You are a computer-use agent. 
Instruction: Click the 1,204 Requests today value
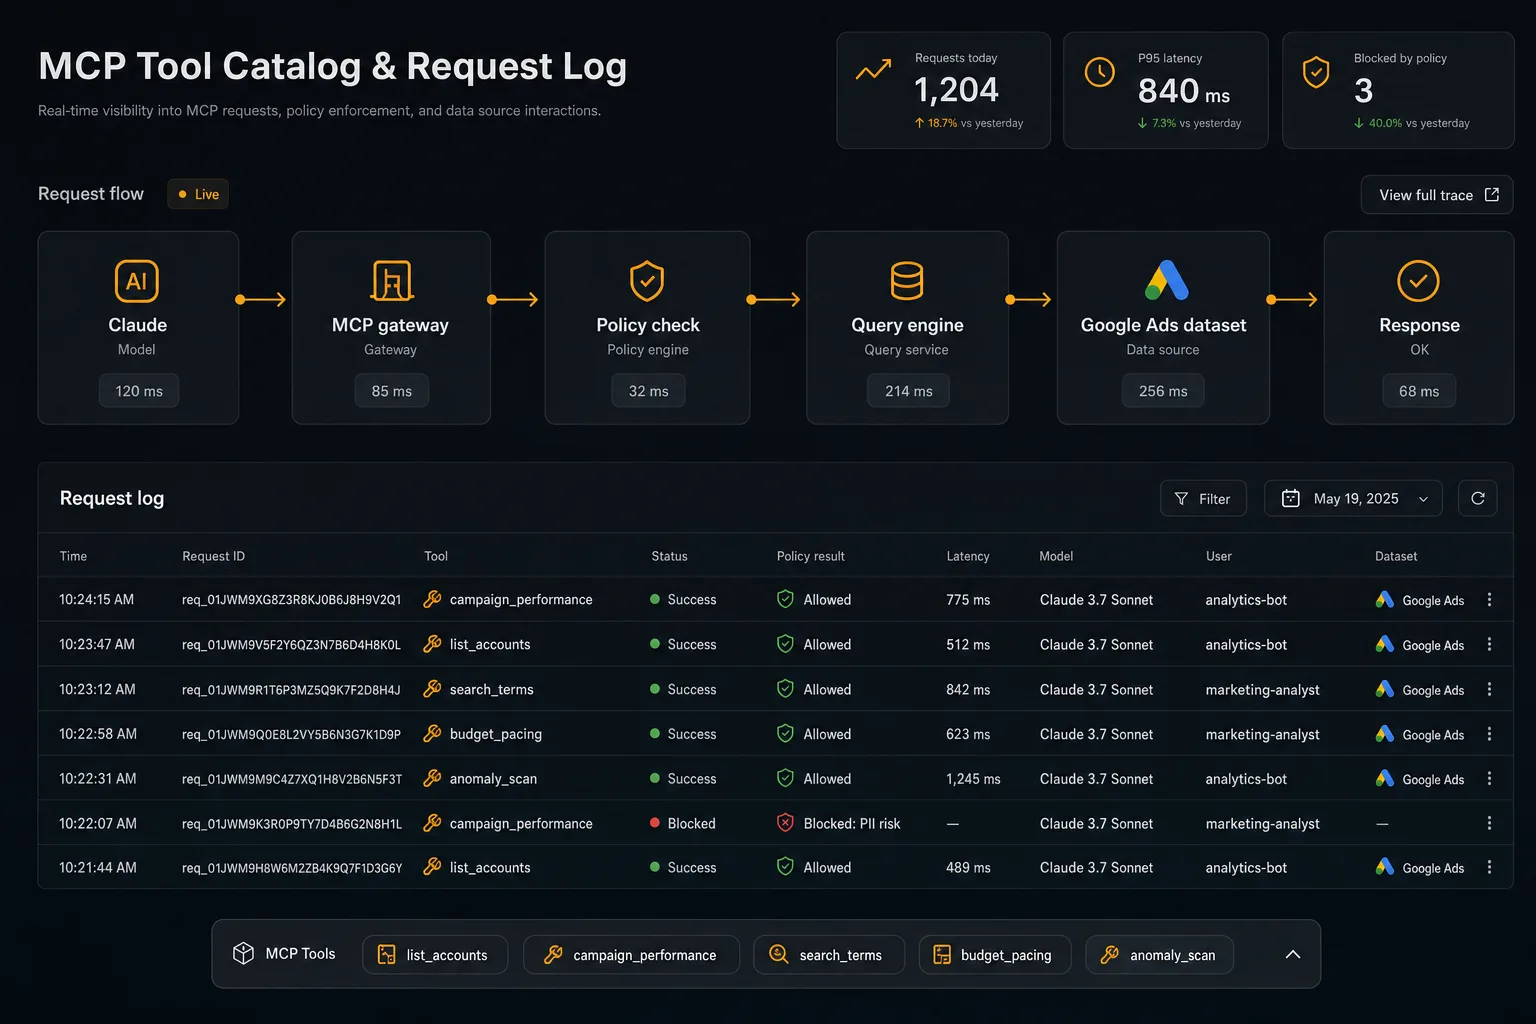point(956,90)
